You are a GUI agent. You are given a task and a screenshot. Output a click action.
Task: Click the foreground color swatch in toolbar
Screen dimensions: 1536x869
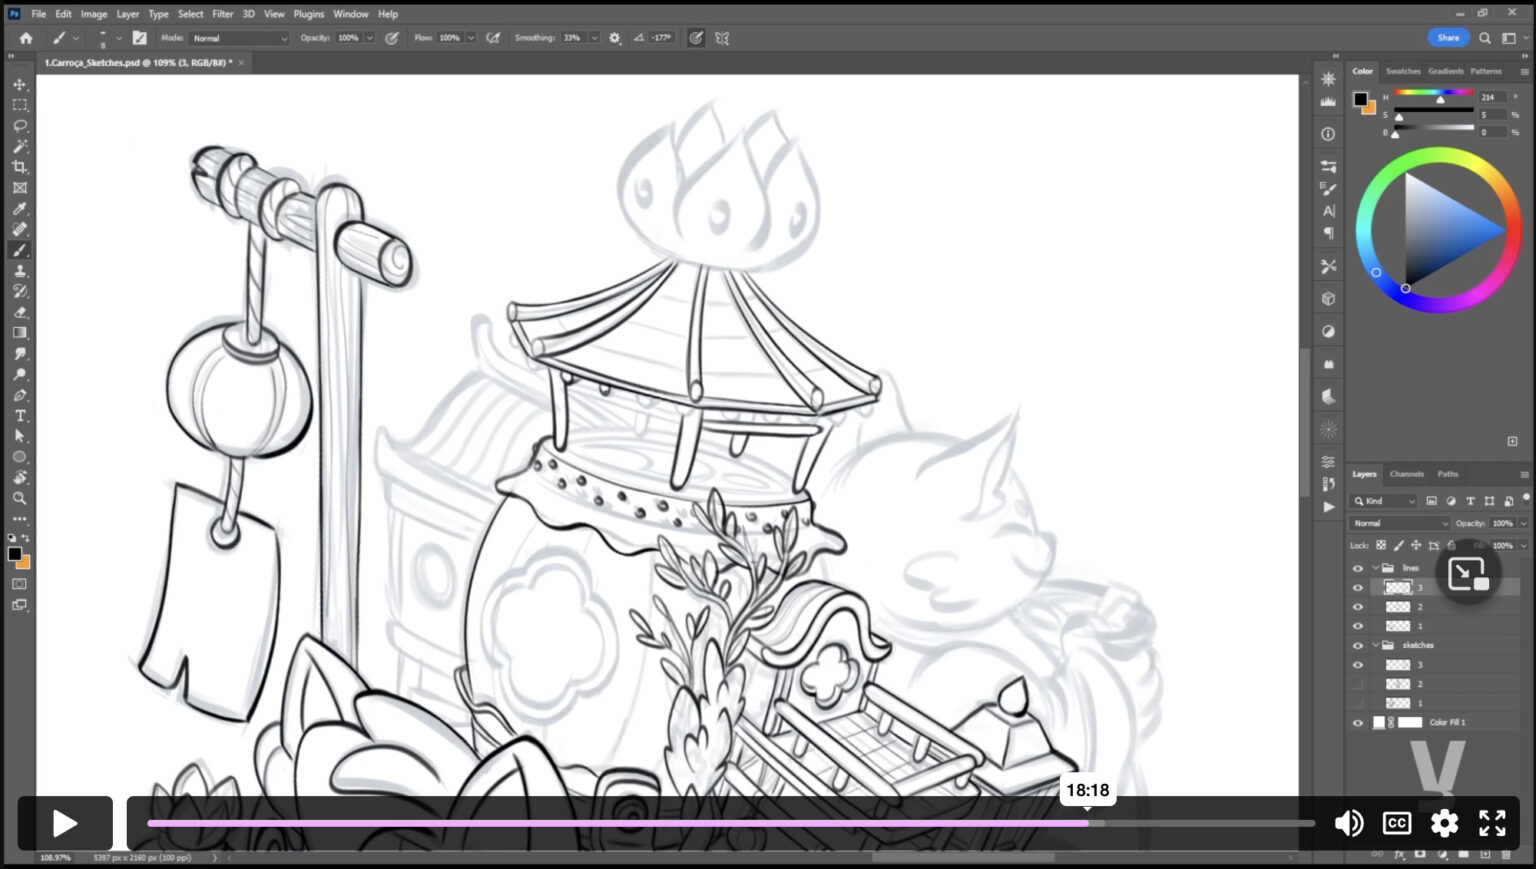click(14, 554)
